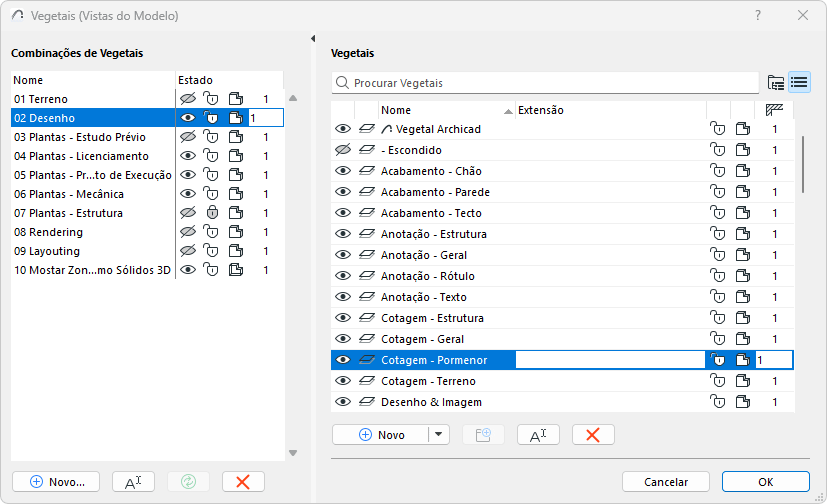This screenshot has width=827, height=504.
Task: Collapse the left panel with the divider arrow
Action: click(314, 39)
